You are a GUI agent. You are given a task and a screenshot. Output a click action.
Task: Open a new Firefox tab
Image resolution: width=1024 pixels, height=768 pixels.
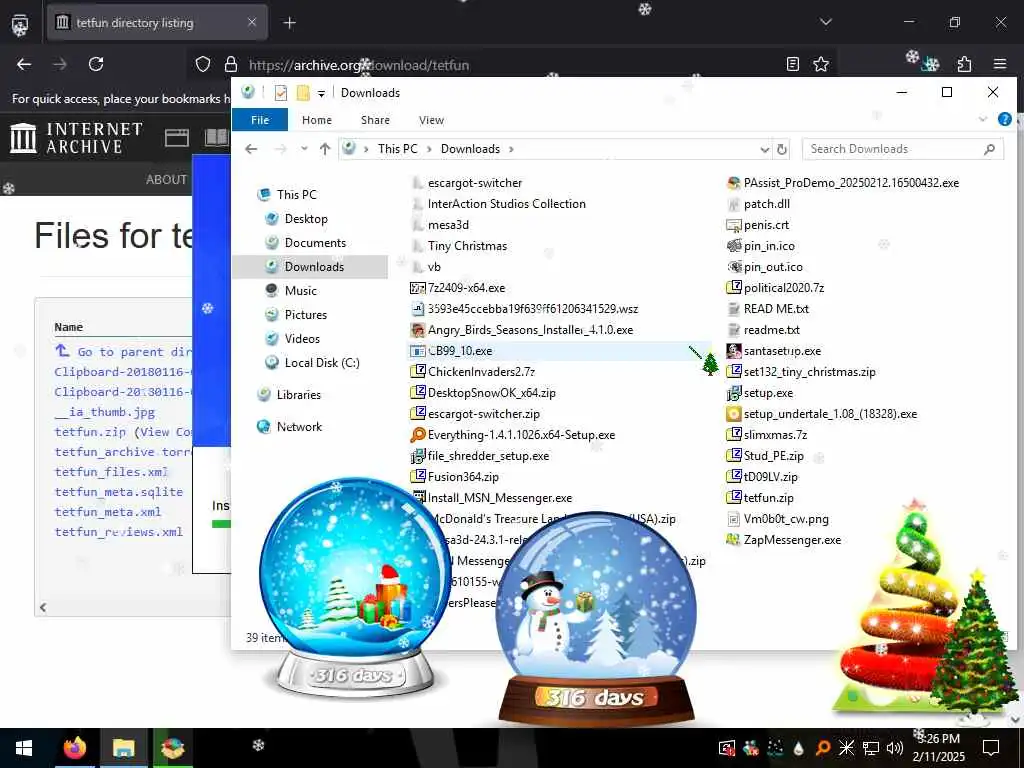[290, 23]
